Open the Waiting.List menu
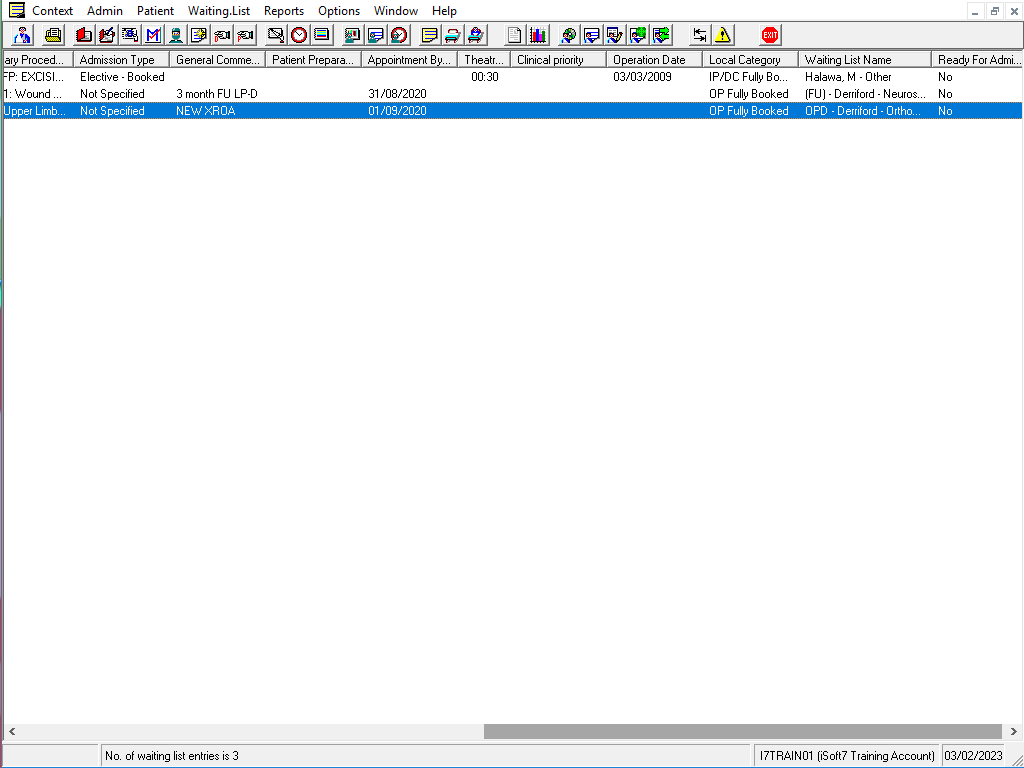 click(x=219, y=11)
